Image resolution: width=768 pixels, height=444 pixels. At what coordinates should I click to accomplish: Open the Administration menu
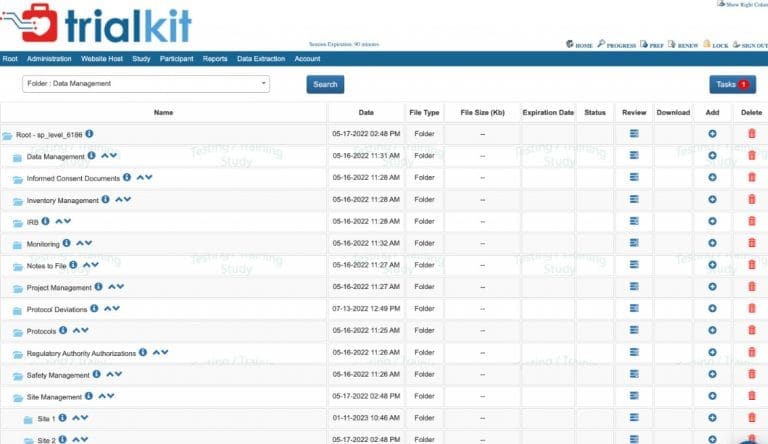click(49, 59)
